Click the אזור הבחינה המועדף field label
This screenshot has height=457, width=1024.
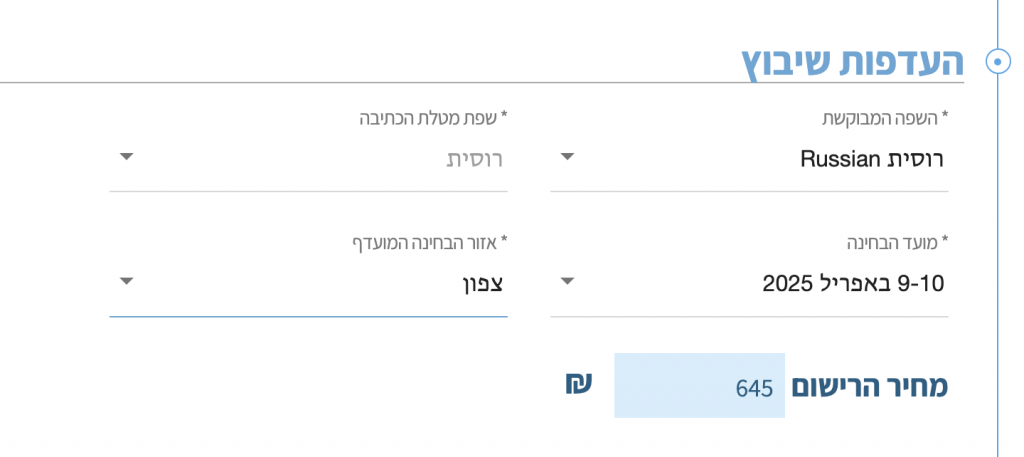tap(430, 243)
